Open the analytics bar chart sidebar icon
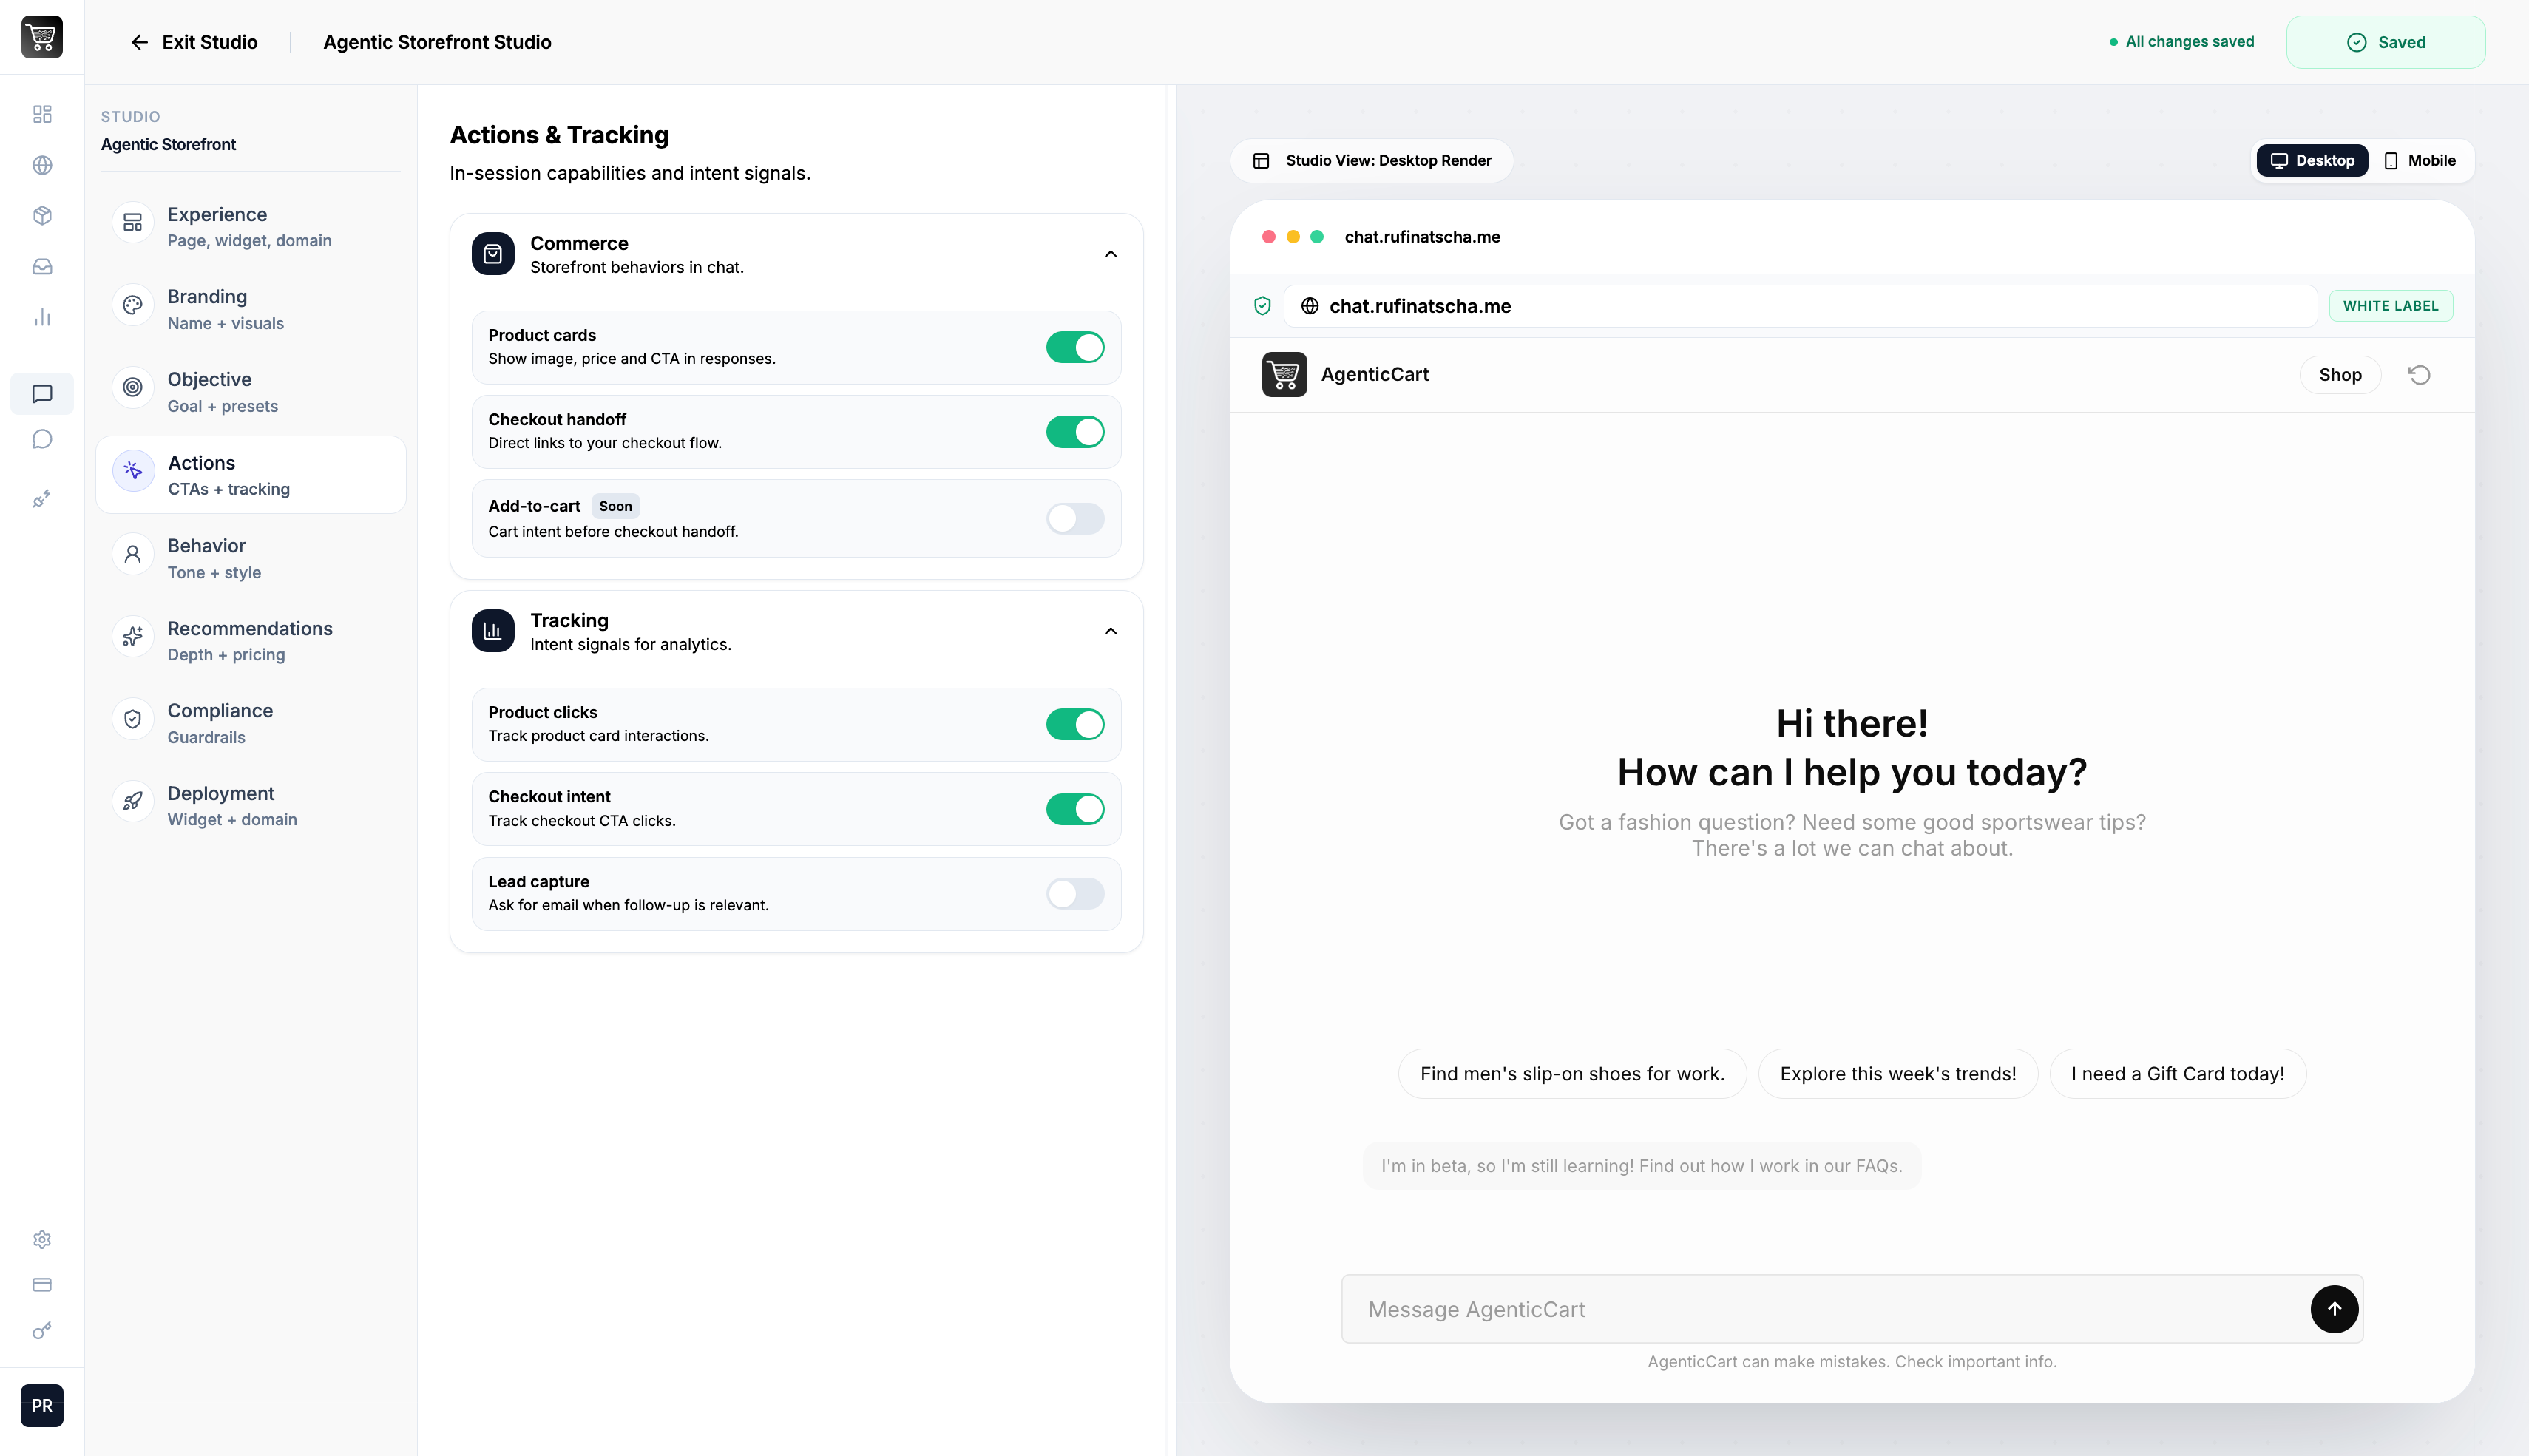 click(x=42, y=316)
